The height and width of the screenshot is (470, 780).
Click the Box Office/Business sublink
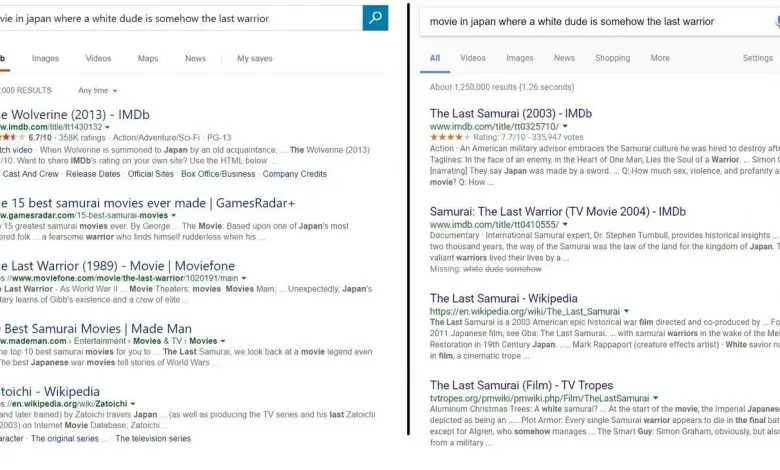click(218, 174)
